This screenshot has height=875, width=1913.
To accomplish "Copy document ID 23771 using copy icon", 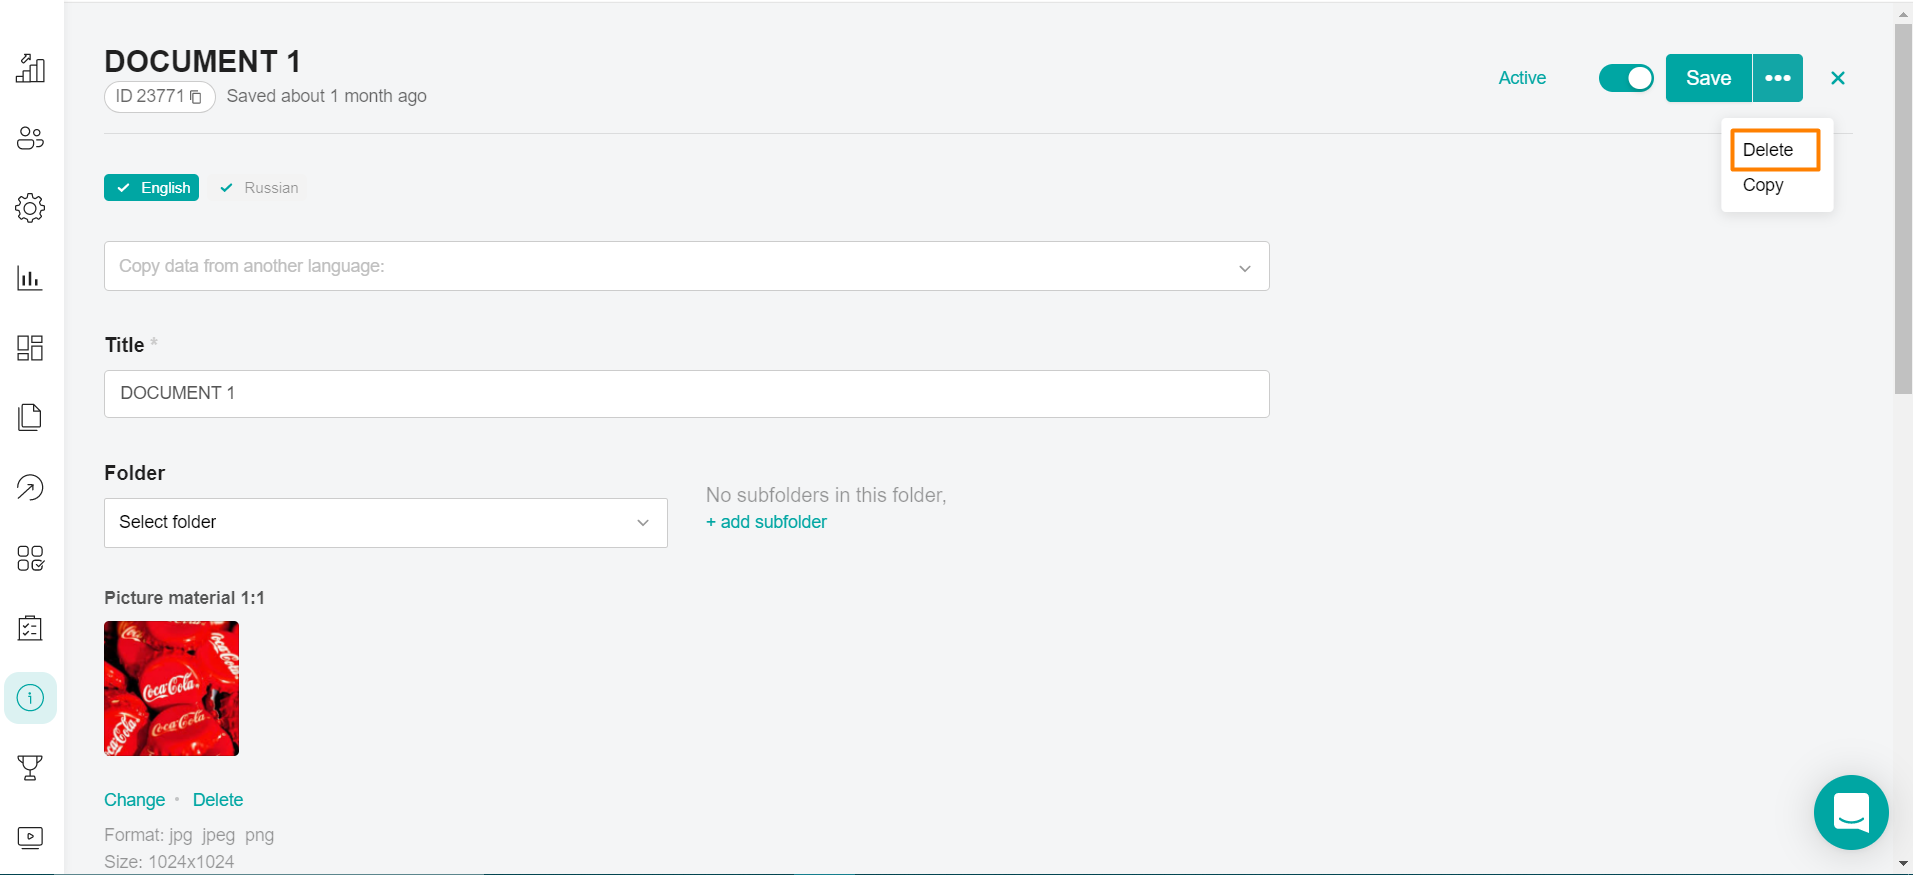I will point(196,97).
